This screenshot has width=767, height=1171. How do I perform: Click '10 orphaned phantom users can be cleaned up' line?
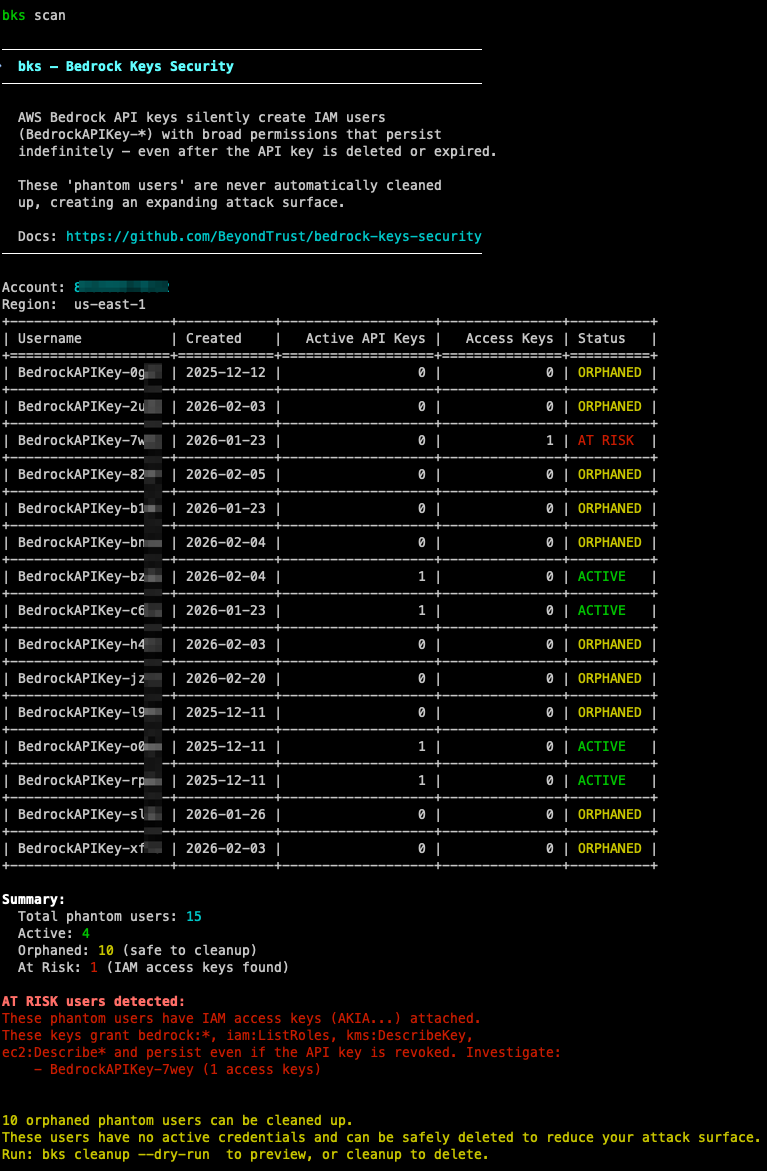coord(177,1121)
